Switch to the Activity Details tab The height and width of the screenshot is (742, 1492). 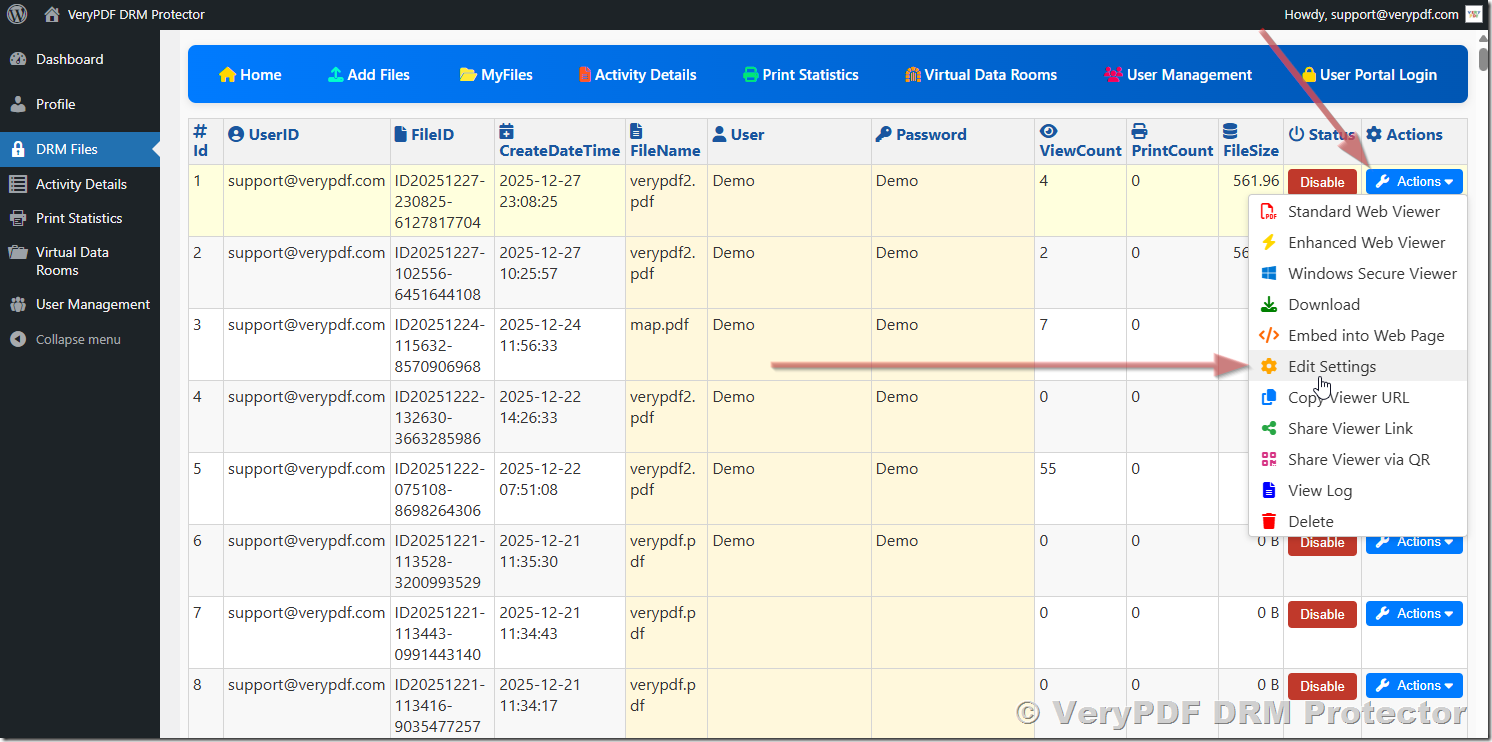click(x=637, y=74)
